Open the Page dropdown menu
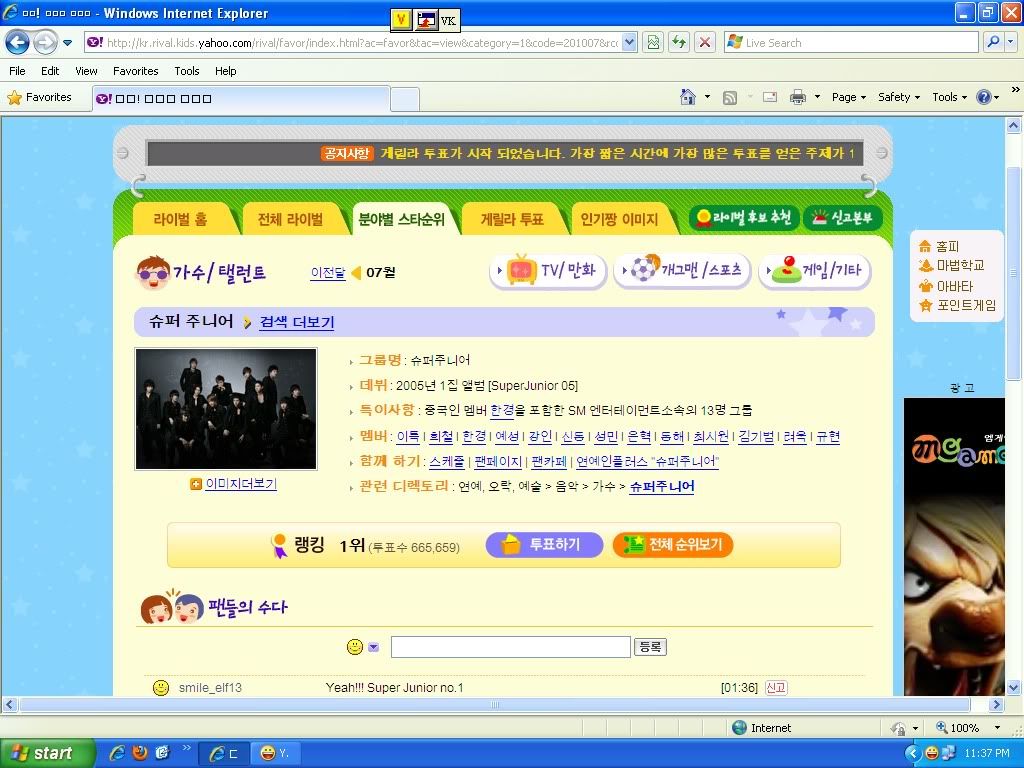 coord(848,97)
